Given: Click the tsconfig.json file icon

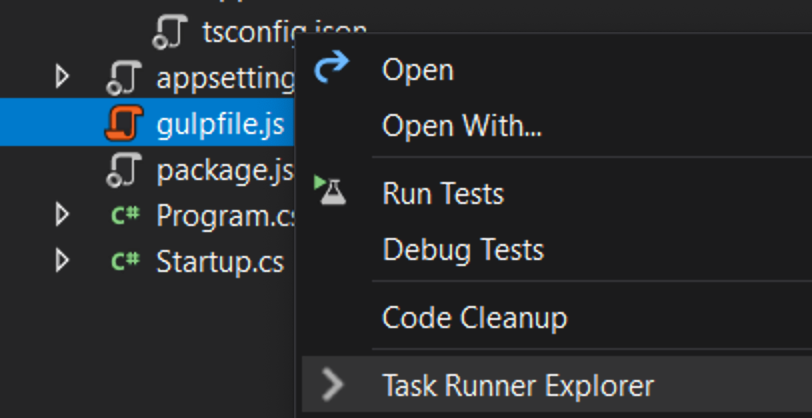Looking at the screenshot, I should point(171,32).
